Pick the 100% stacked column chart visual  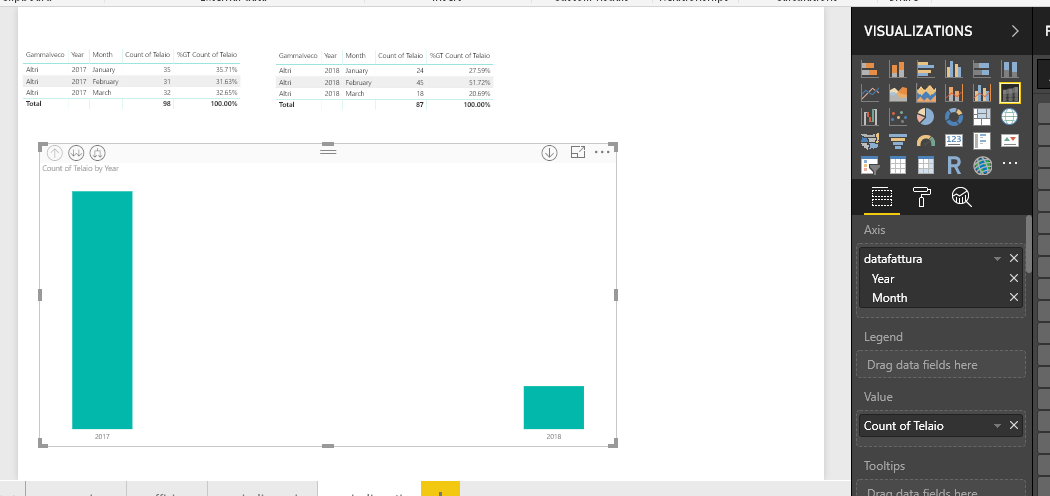(1010, 69)
